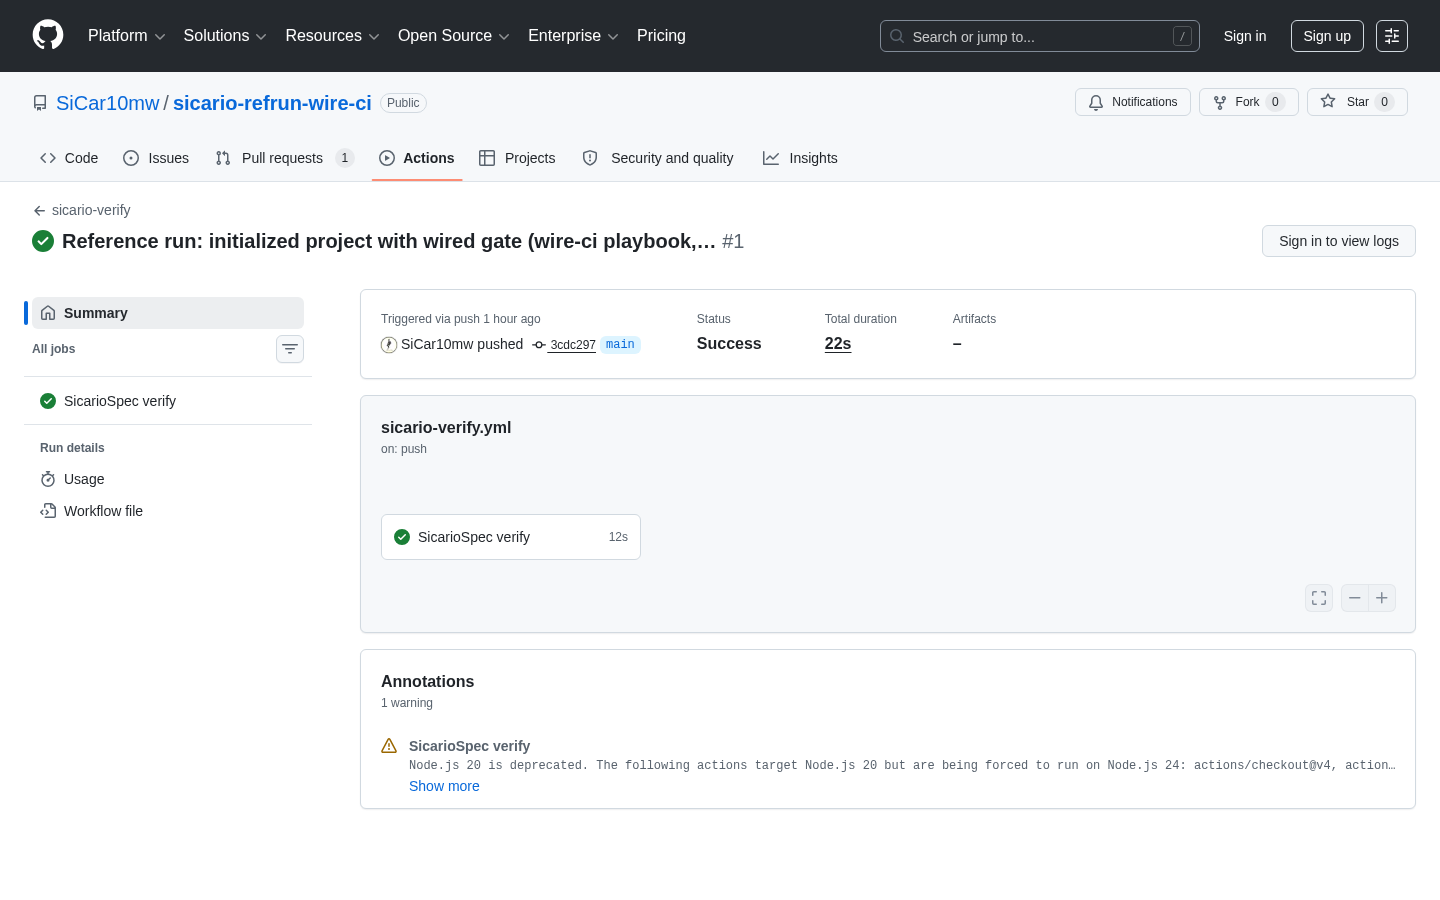Expand the Enterprise menu

pos(573,36)
